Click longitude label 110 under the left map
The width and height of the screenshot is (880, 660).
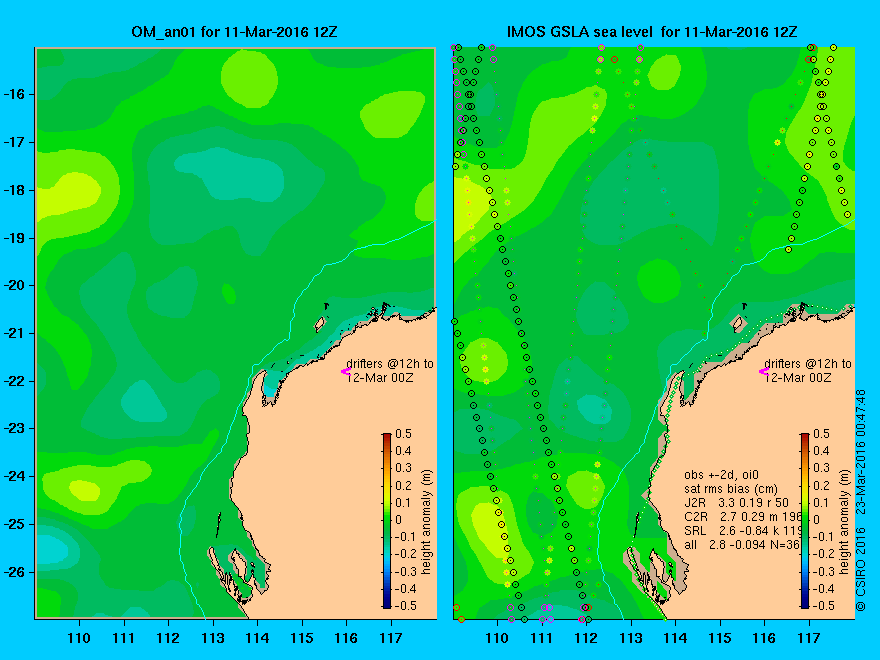79,638
